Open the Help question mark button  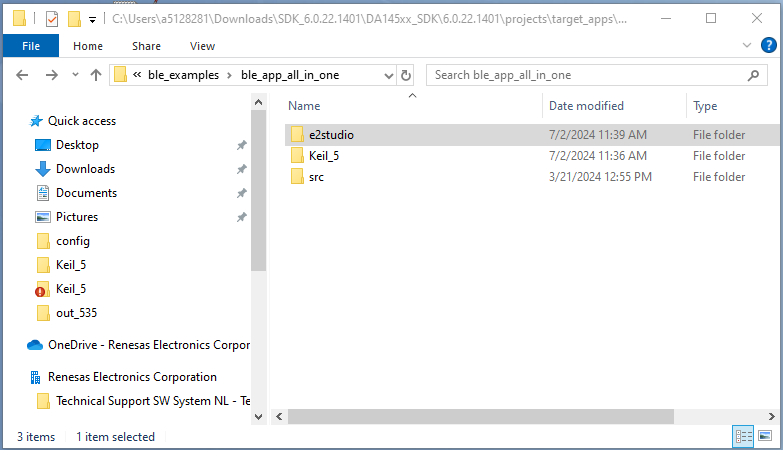[x=769, y=45]
